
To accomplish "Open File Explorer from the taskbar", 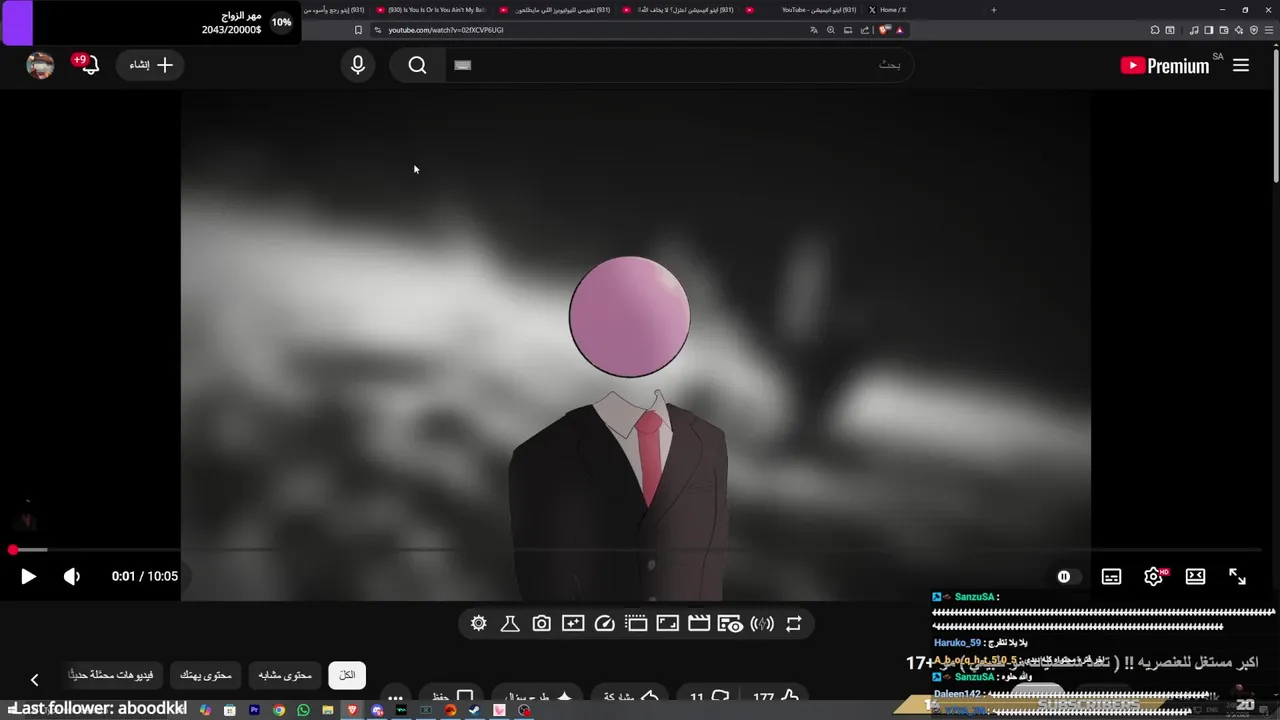I will [x=328, y=710].
